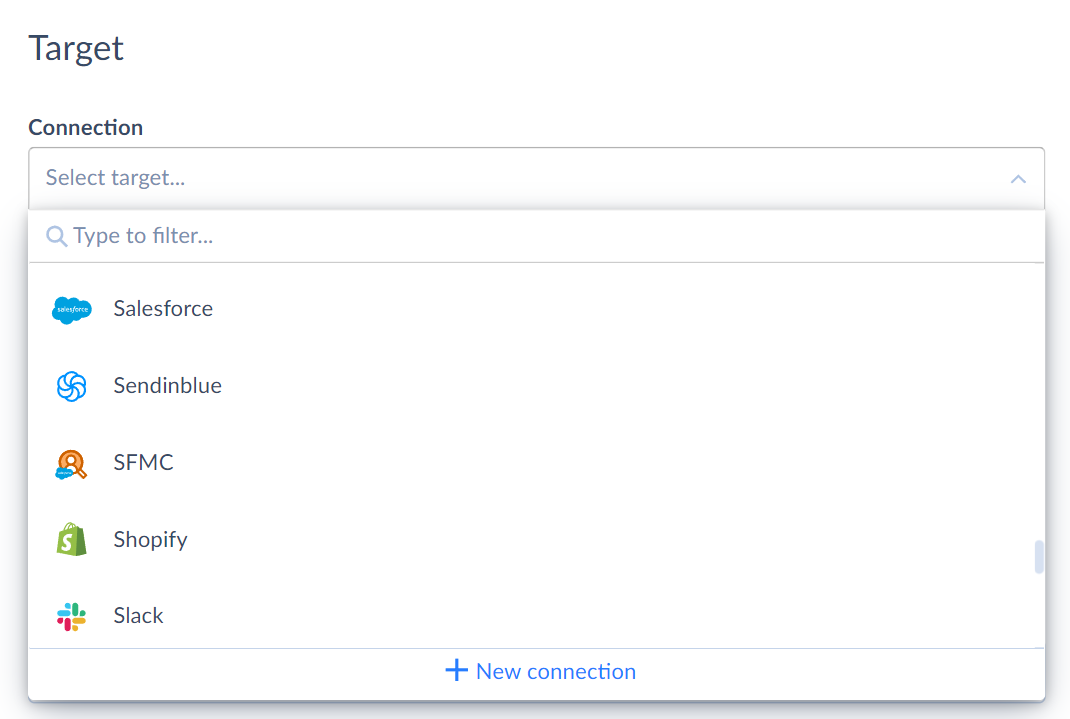1070x719 pixels.
Task: Click the Sendinblue swirl logo icon
Action: (x=72, y=386)
